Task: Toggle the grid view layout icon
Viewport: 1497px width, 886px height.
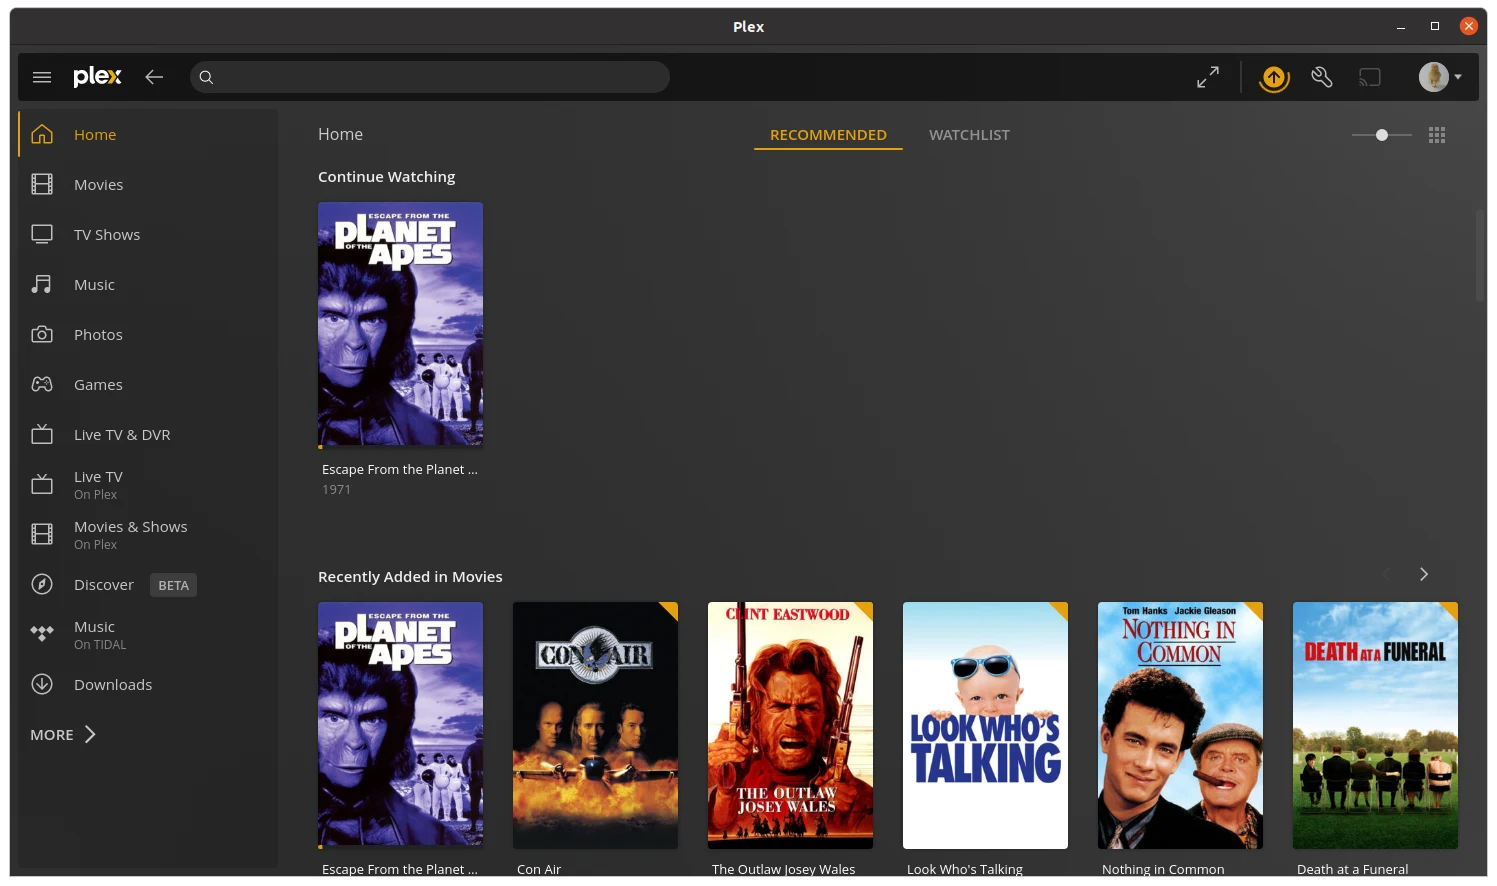Action: click(1437, 135)
